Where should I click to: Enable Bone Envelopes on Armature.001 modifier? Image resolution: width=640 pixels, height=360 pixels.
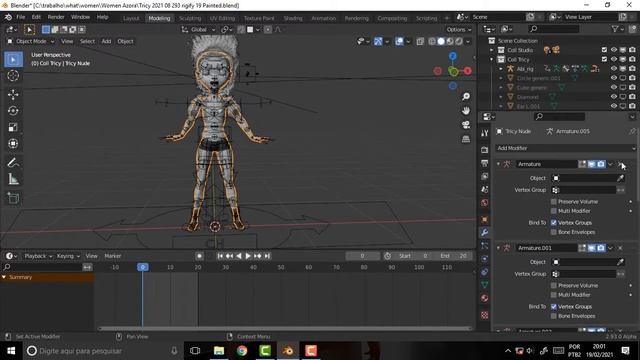click(553, 316)
